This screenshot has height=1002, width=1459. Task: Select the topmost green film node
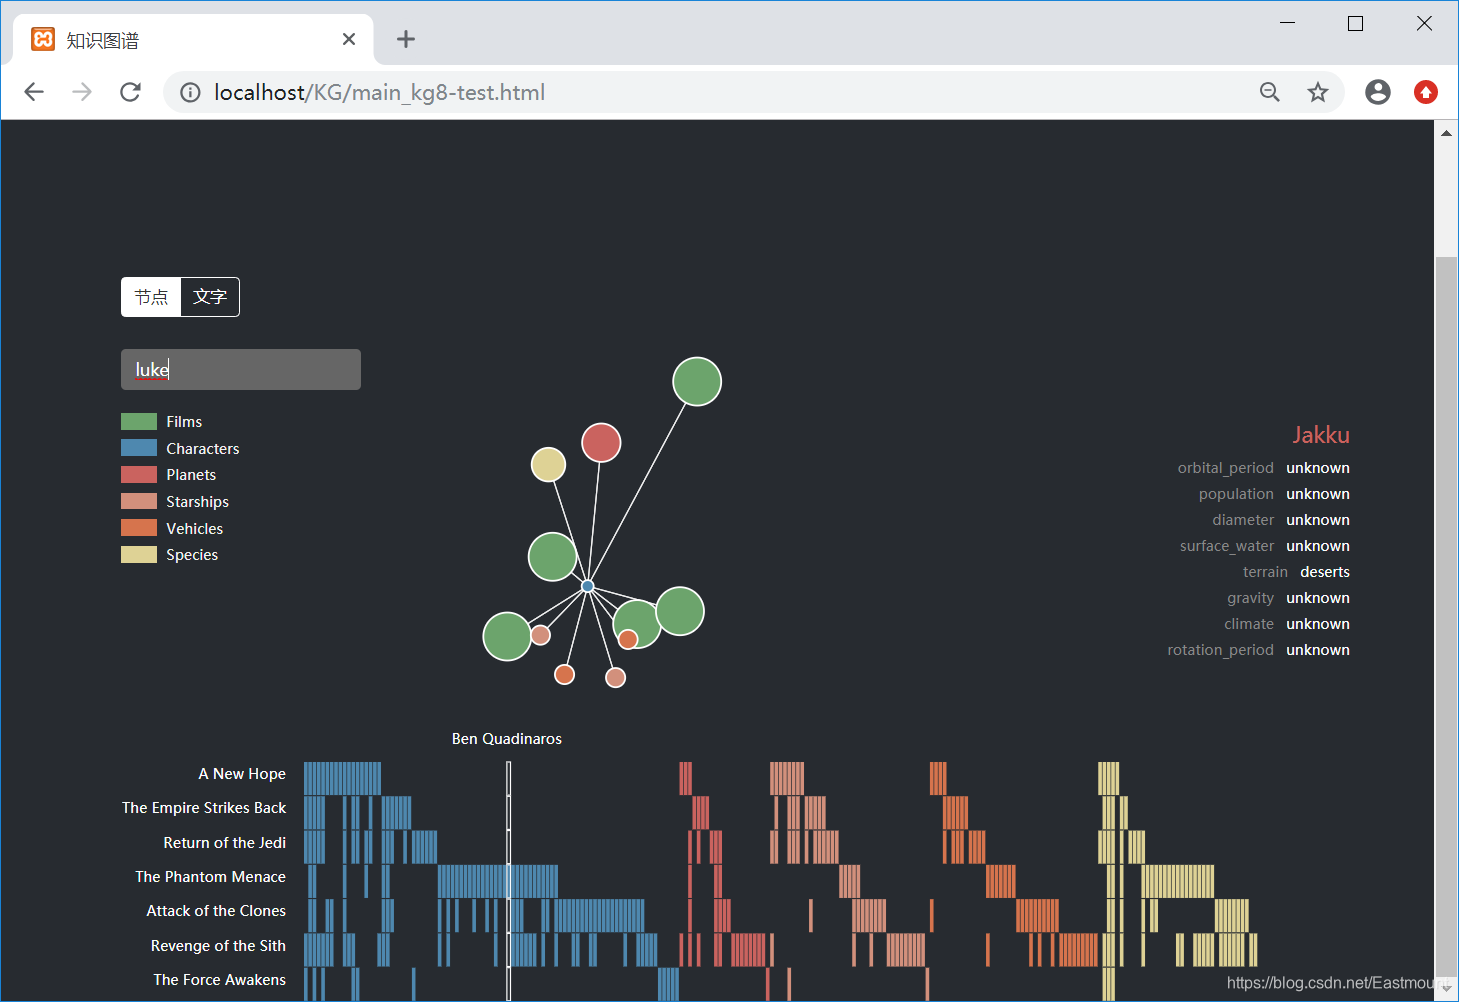[697, 381]
